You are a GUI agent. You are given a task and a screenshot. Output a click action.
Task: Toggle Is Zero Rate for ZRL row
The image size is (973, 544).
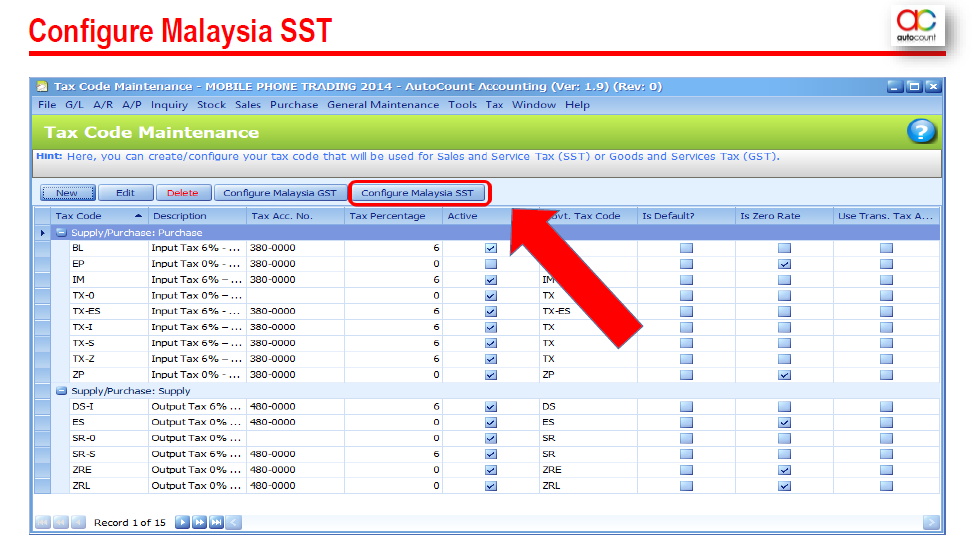coord(784,486)
